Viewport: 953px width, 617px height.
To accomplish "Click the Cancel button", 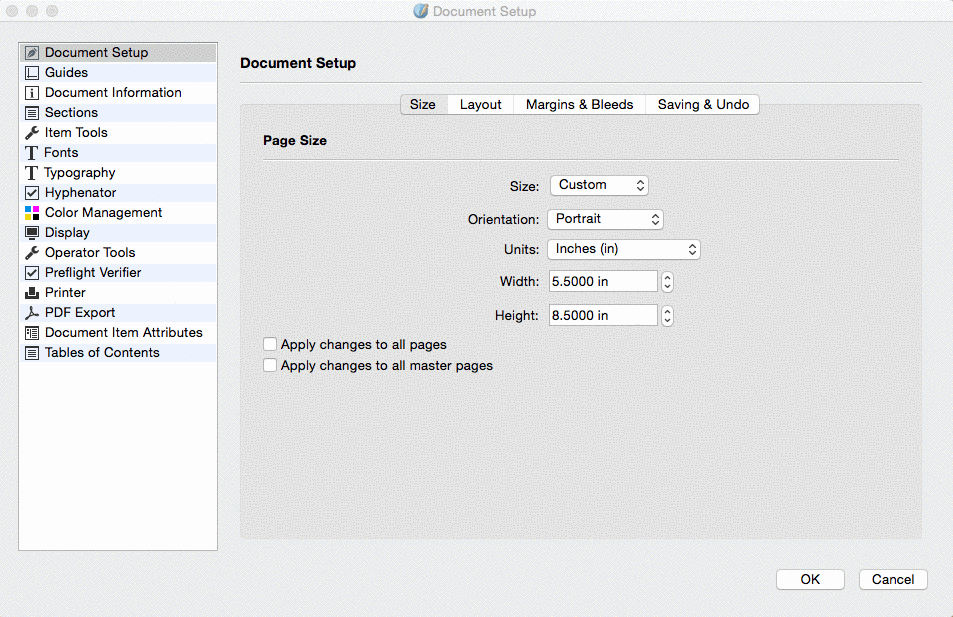I will click(892, 579).
